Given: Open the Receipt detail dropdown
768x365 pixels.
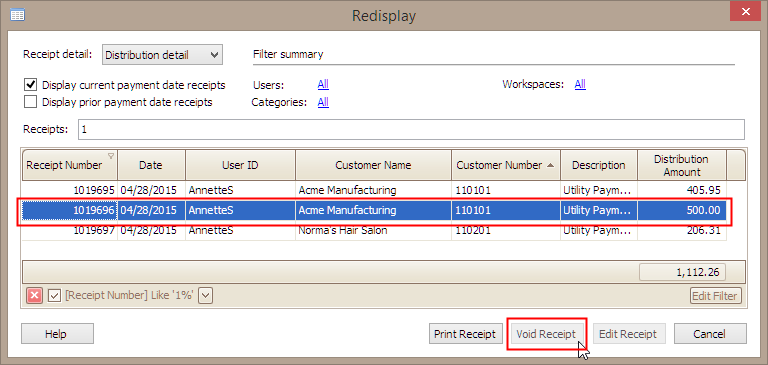Looking at the screenshot, I should [x=162, y=55].
